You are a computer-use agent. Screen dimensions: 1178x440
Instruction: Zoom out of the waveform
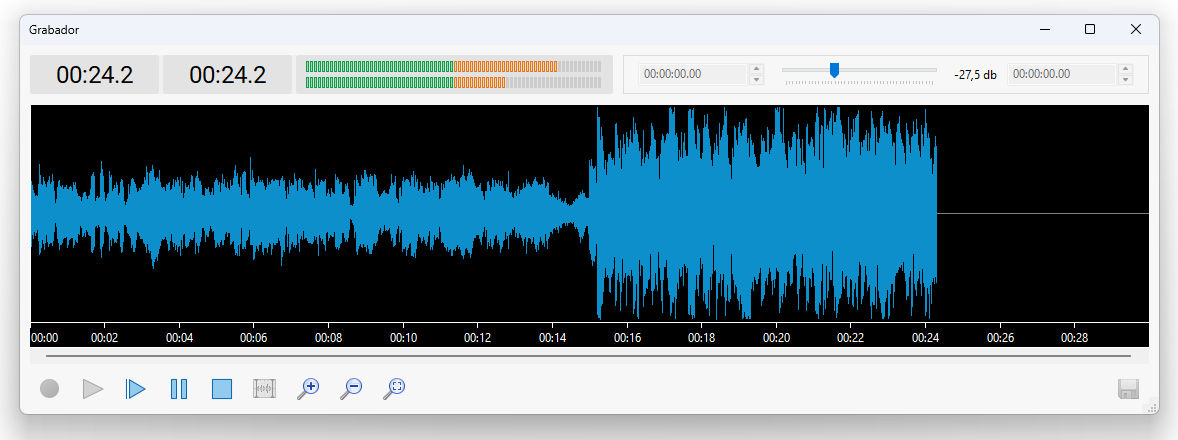click(351, 389)
